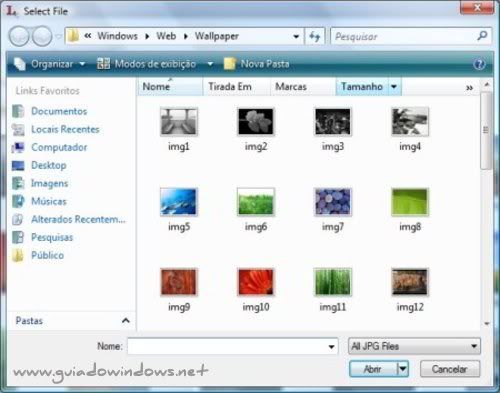Viewport: 500px width, 393px height.
Task: Open the Nome filename dropdown arrow
Action: 331,347
